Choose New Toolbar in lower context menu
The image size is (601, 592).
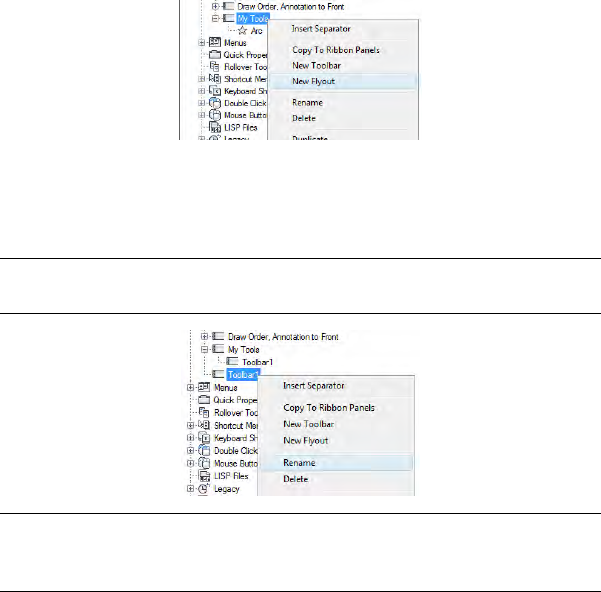pos(336,424)
